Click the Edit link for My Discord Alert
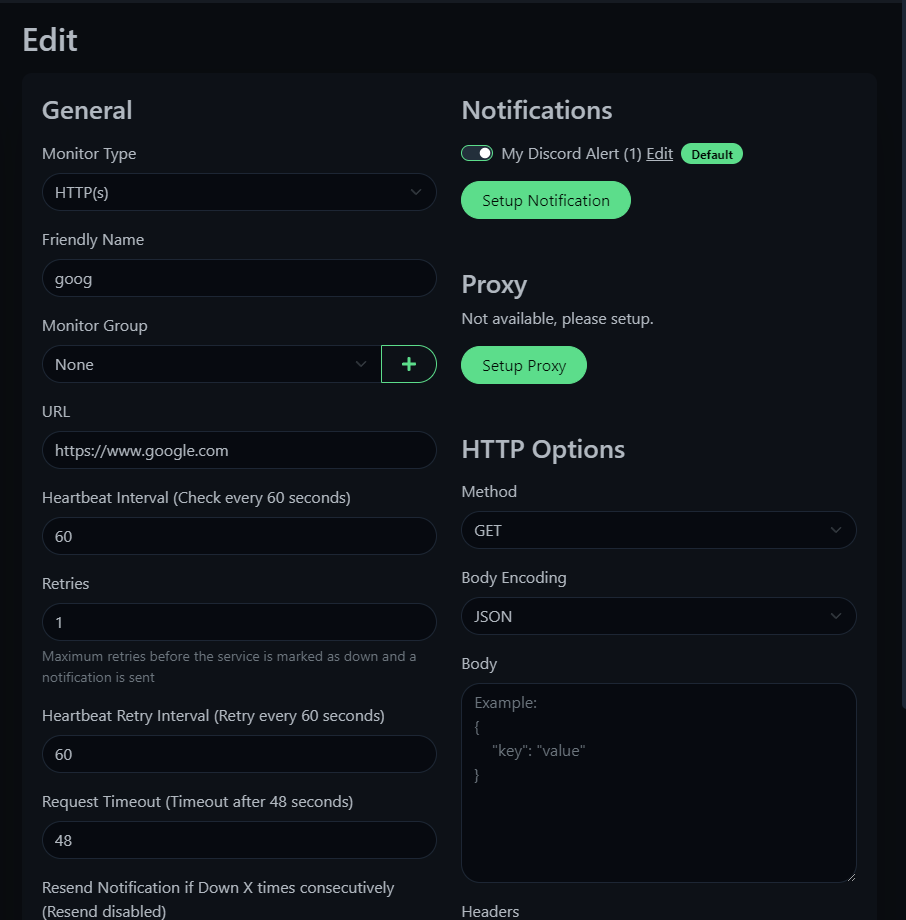The height and width of the screenshot is (920, 906). point(659,153)
